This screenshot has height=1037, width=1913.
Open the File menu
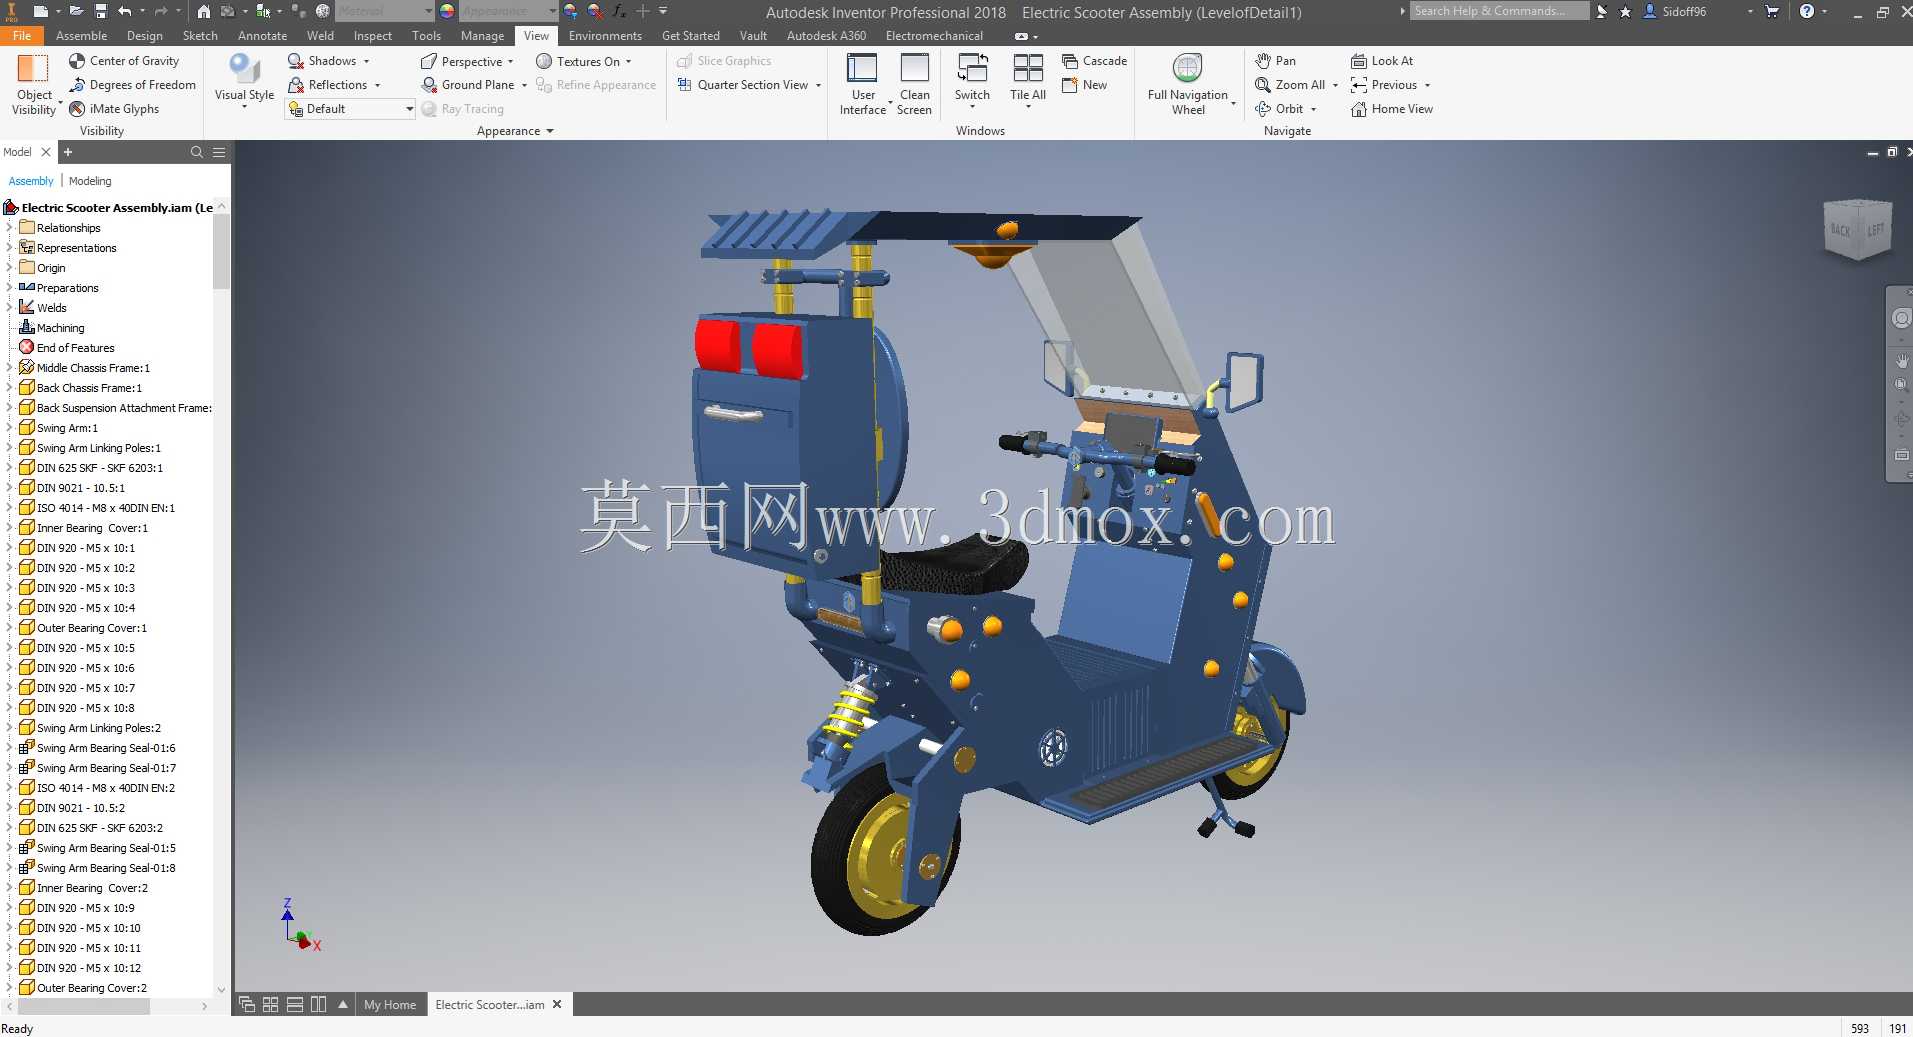22,36
